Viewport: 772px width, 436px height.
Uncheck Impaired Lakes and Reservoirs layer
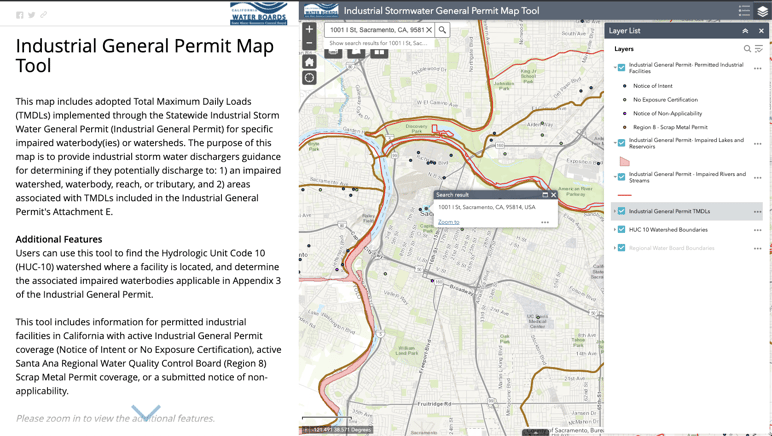(x=621, y=143)
